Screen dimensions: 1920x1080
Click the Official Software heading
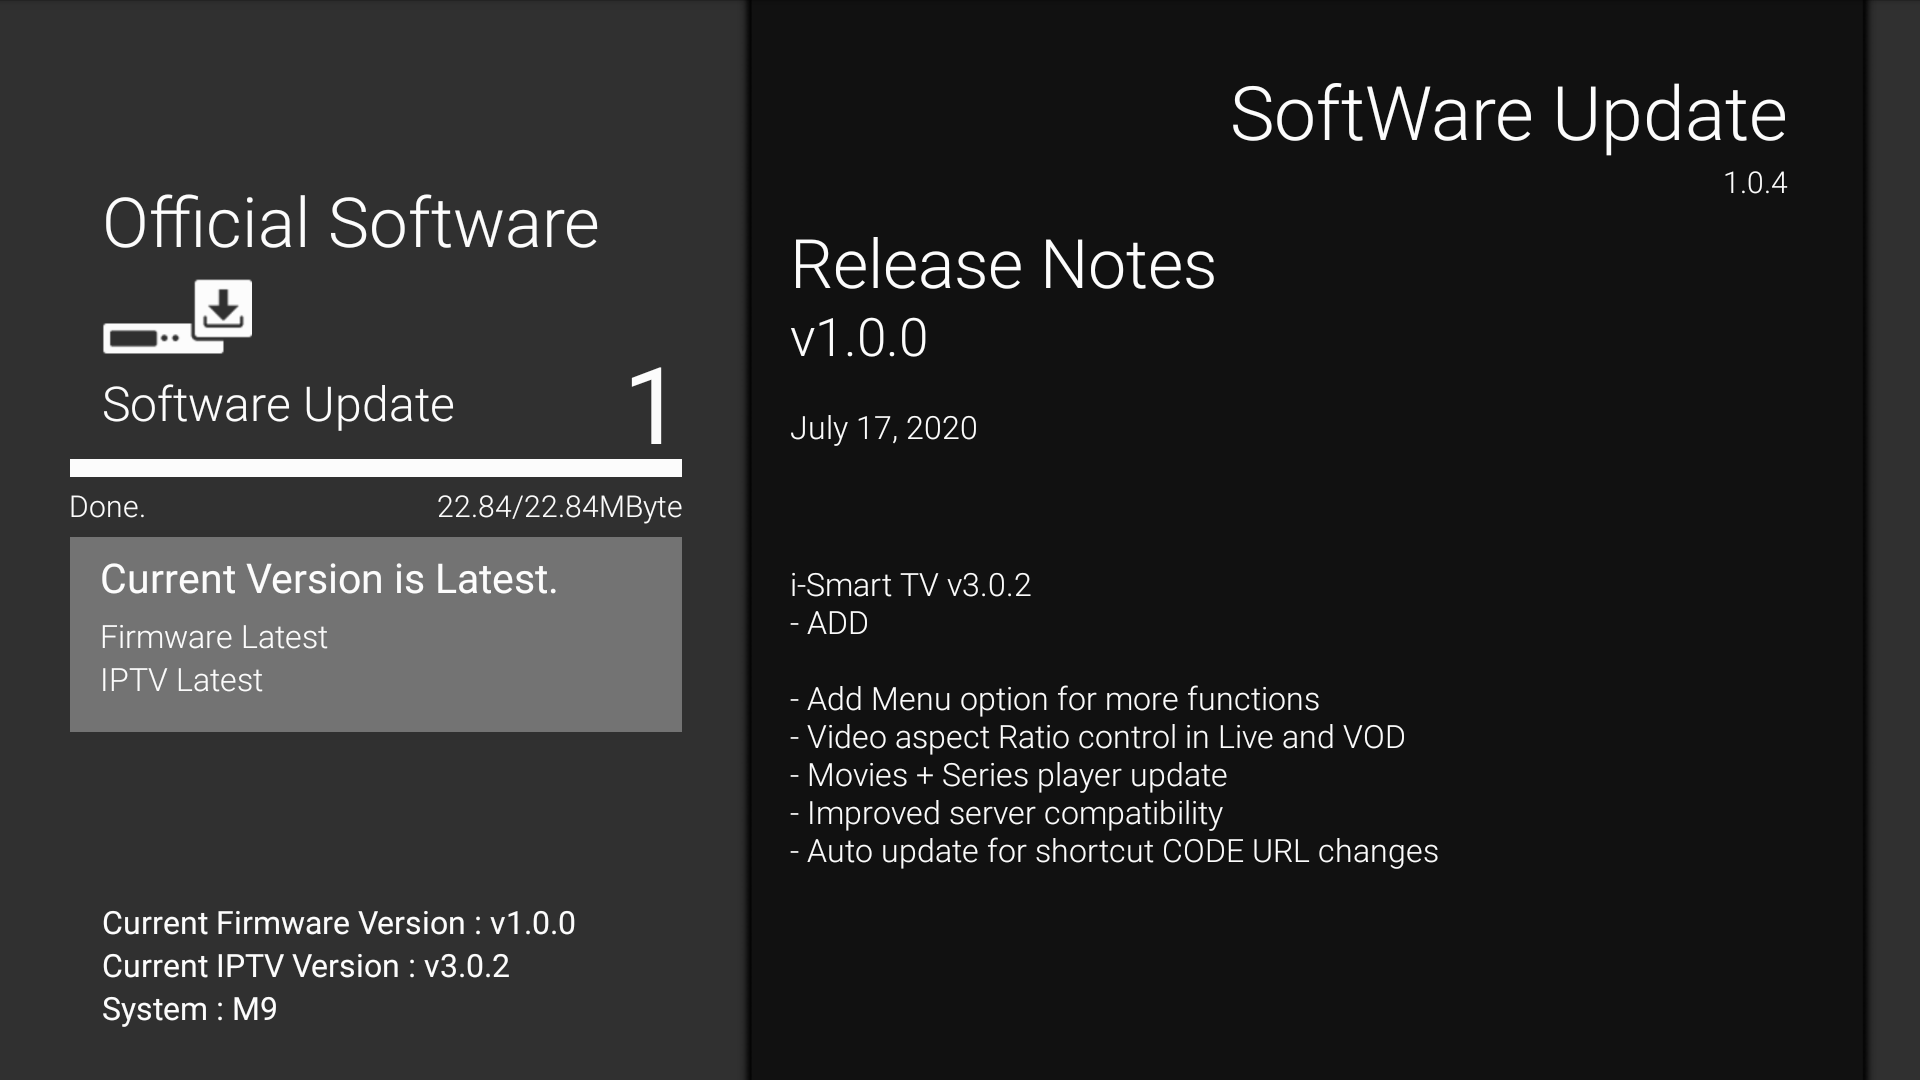pos(351,222)
